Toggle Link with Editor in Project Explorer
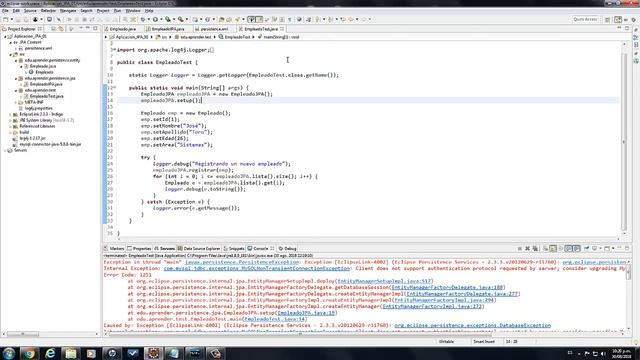The image size is (640, 360). [61, 29]
